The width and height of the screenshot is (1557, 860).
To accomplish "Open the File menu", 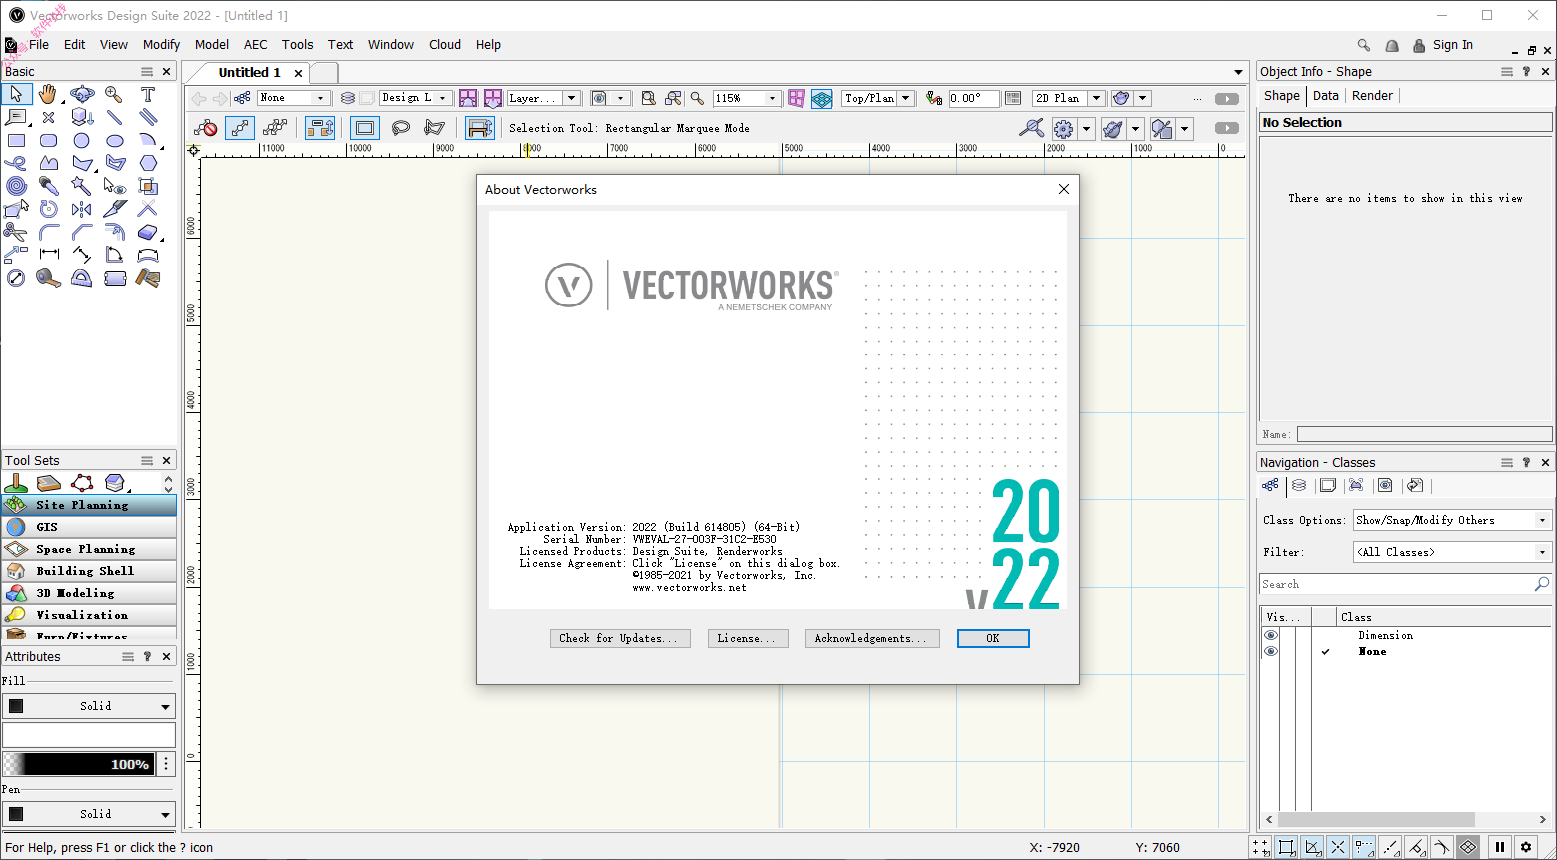I will 39,45.
